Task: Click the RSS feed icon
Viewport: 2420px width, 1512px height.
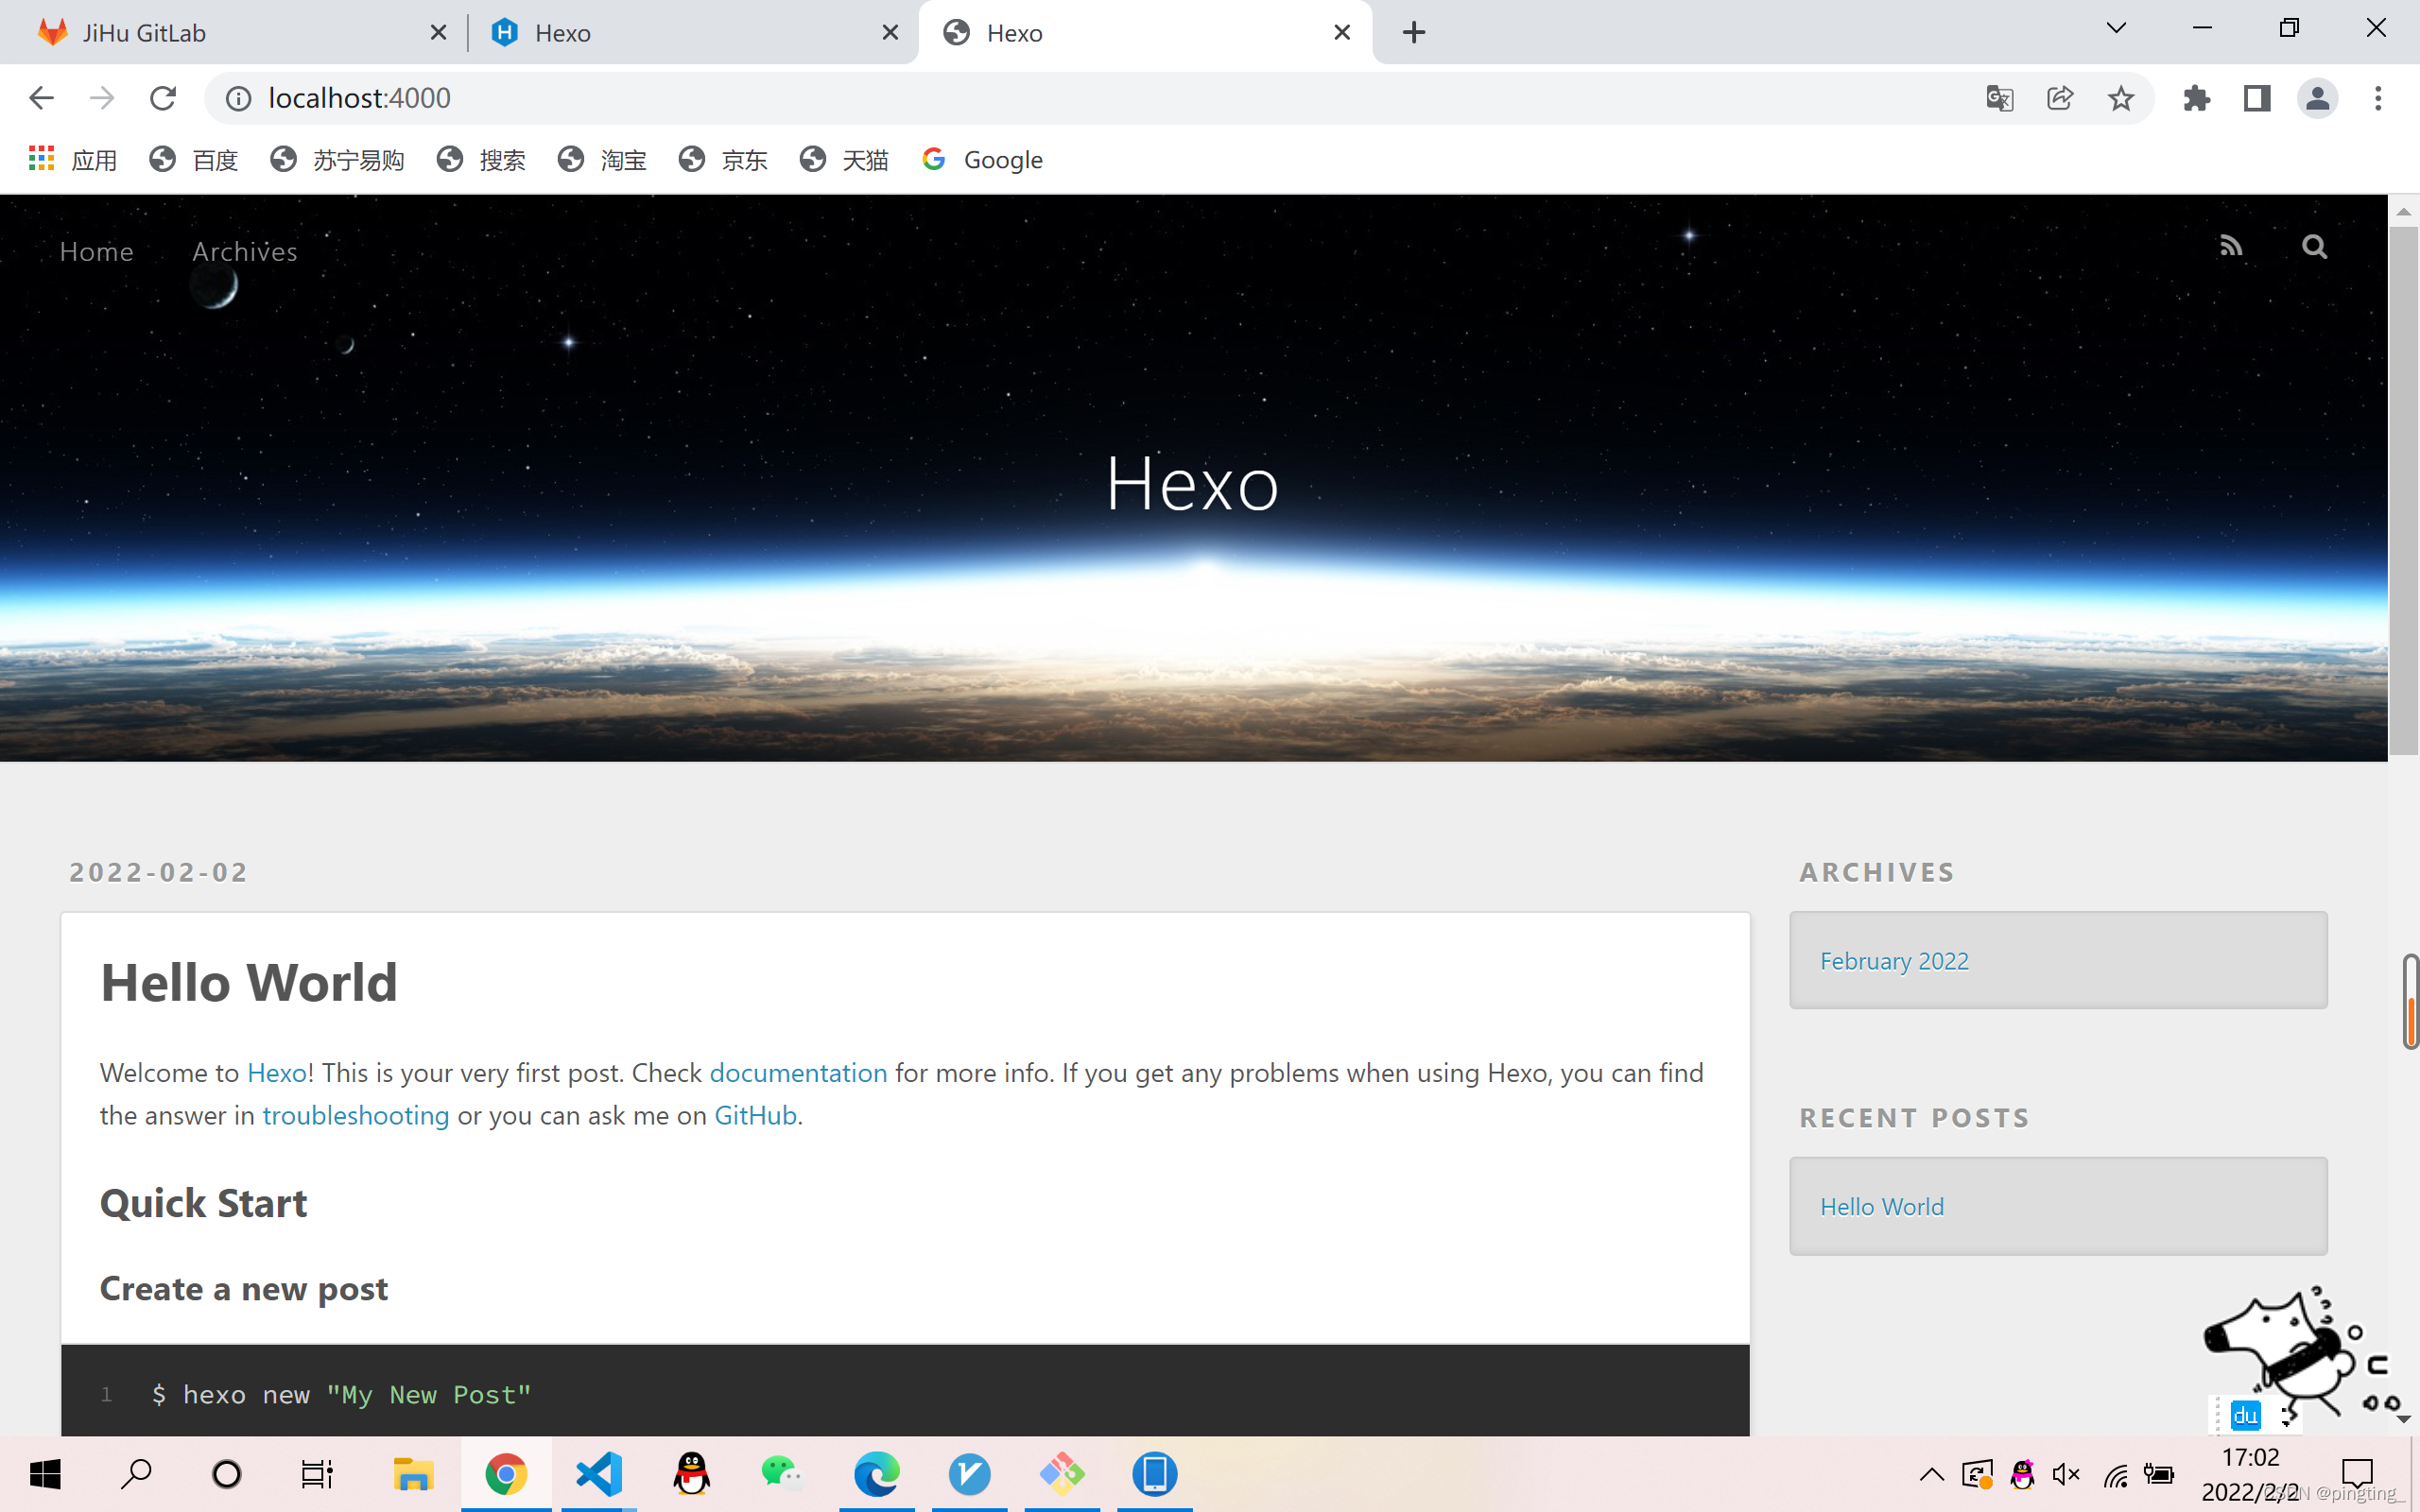Action: [x=2230, y=246]
